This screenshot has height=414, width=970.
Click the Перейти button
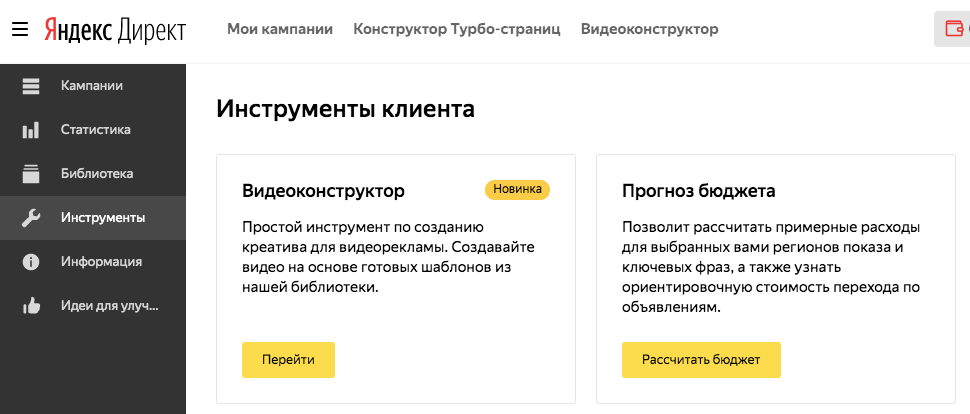pyautogui.click(x=288, y=360)
